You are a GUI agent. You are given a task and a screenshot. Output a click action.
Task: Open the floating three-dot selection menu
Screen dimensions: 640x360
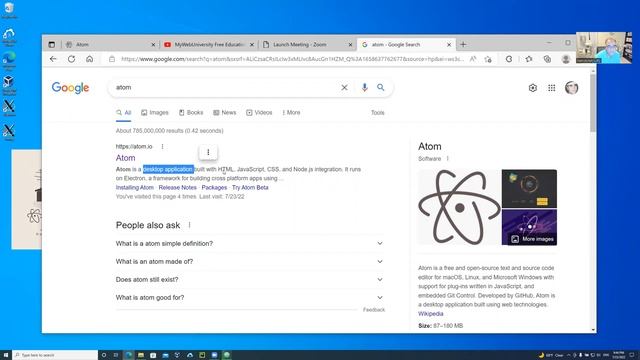(x=208, y=152)
